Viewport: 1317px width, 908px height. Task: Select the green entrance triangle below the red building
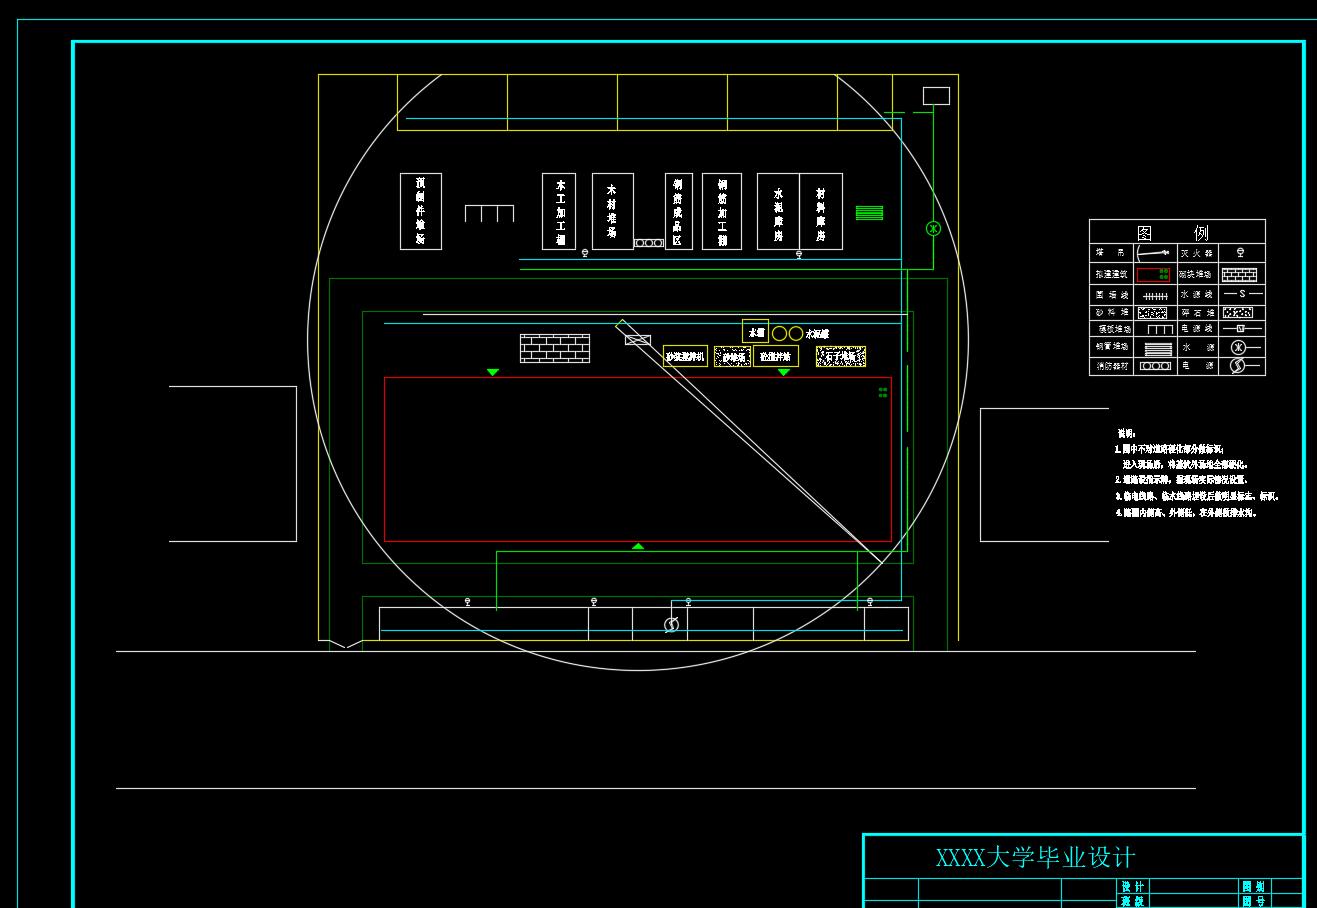[638, 546]
